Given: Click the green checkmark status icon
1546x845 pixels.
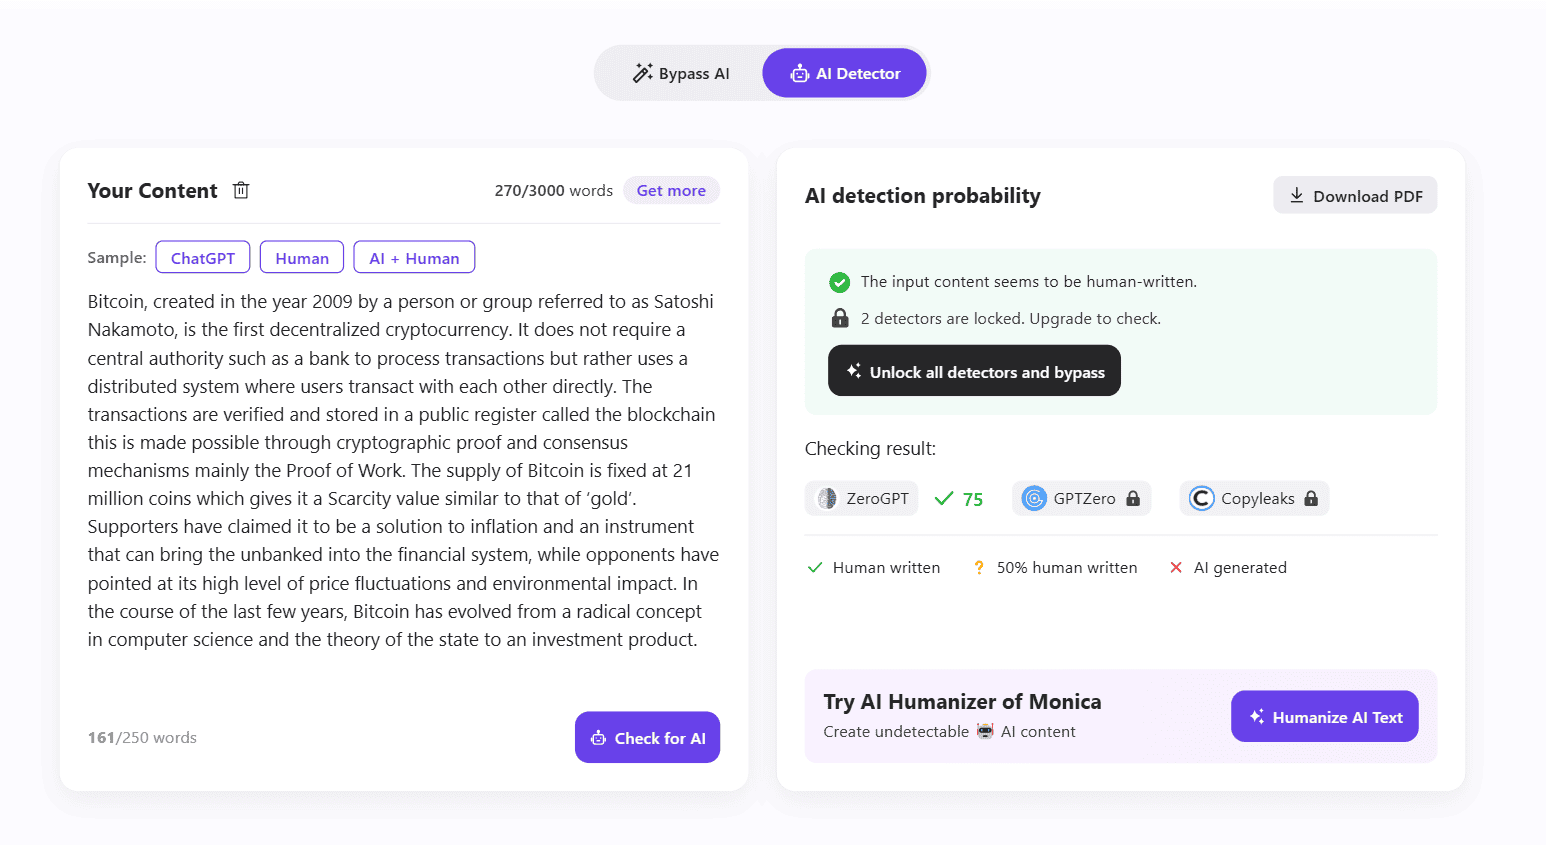Looking at the screenshot, I should tap(840, 282).
